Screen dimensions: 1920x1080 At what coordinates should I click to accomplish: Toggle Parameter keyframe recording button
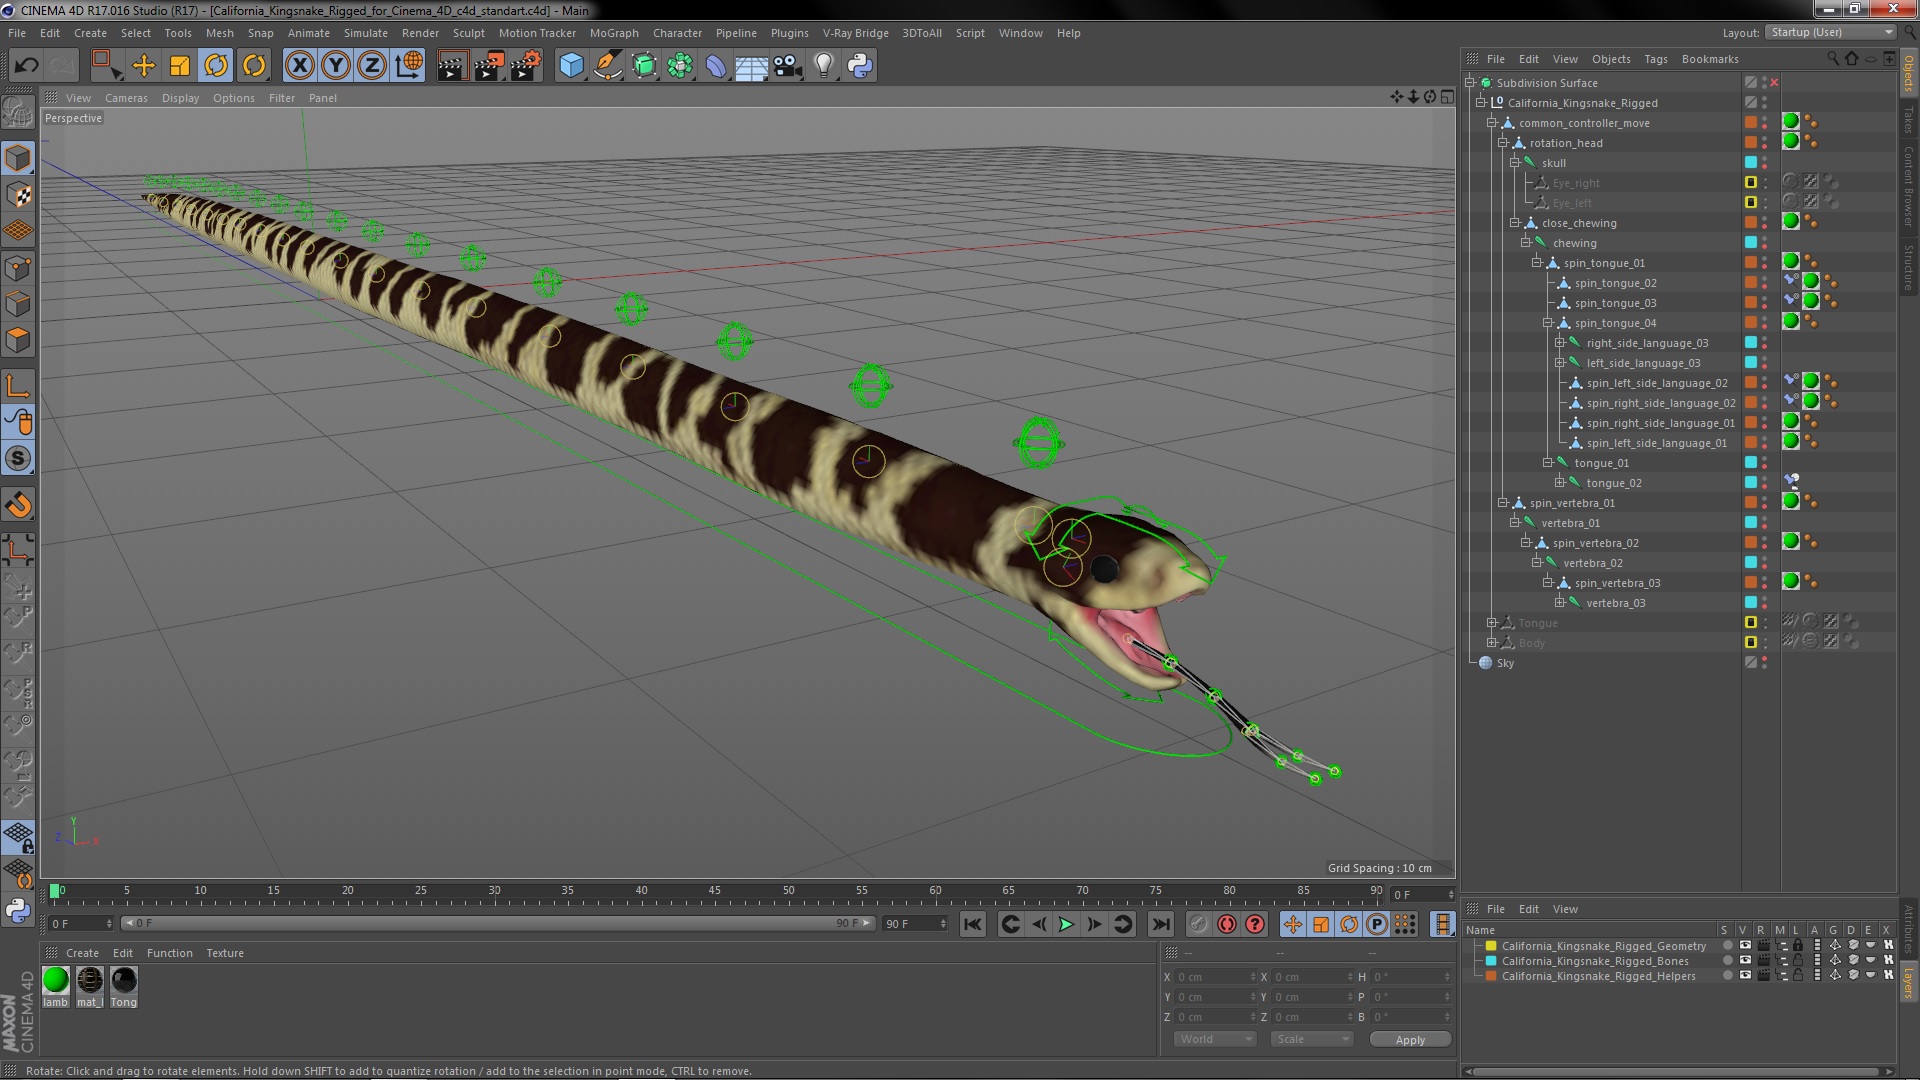[1377, 925]
